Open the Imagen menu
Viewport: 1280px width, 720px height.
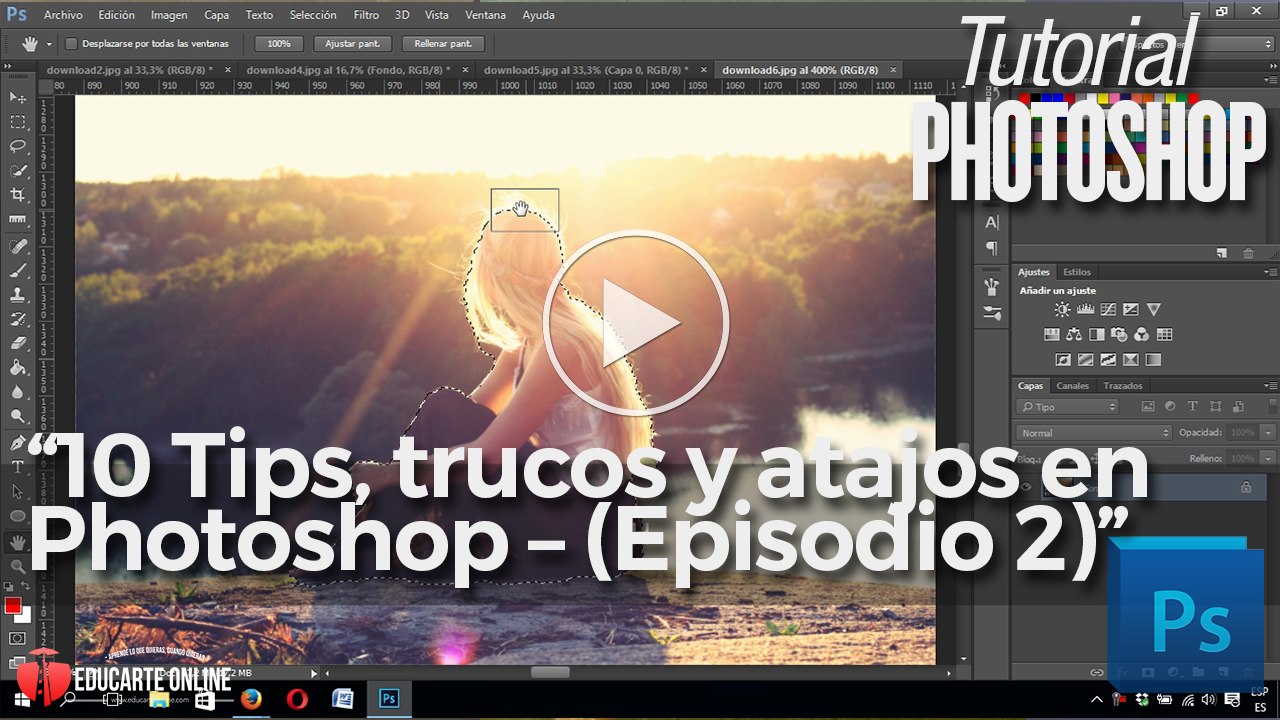169,15
